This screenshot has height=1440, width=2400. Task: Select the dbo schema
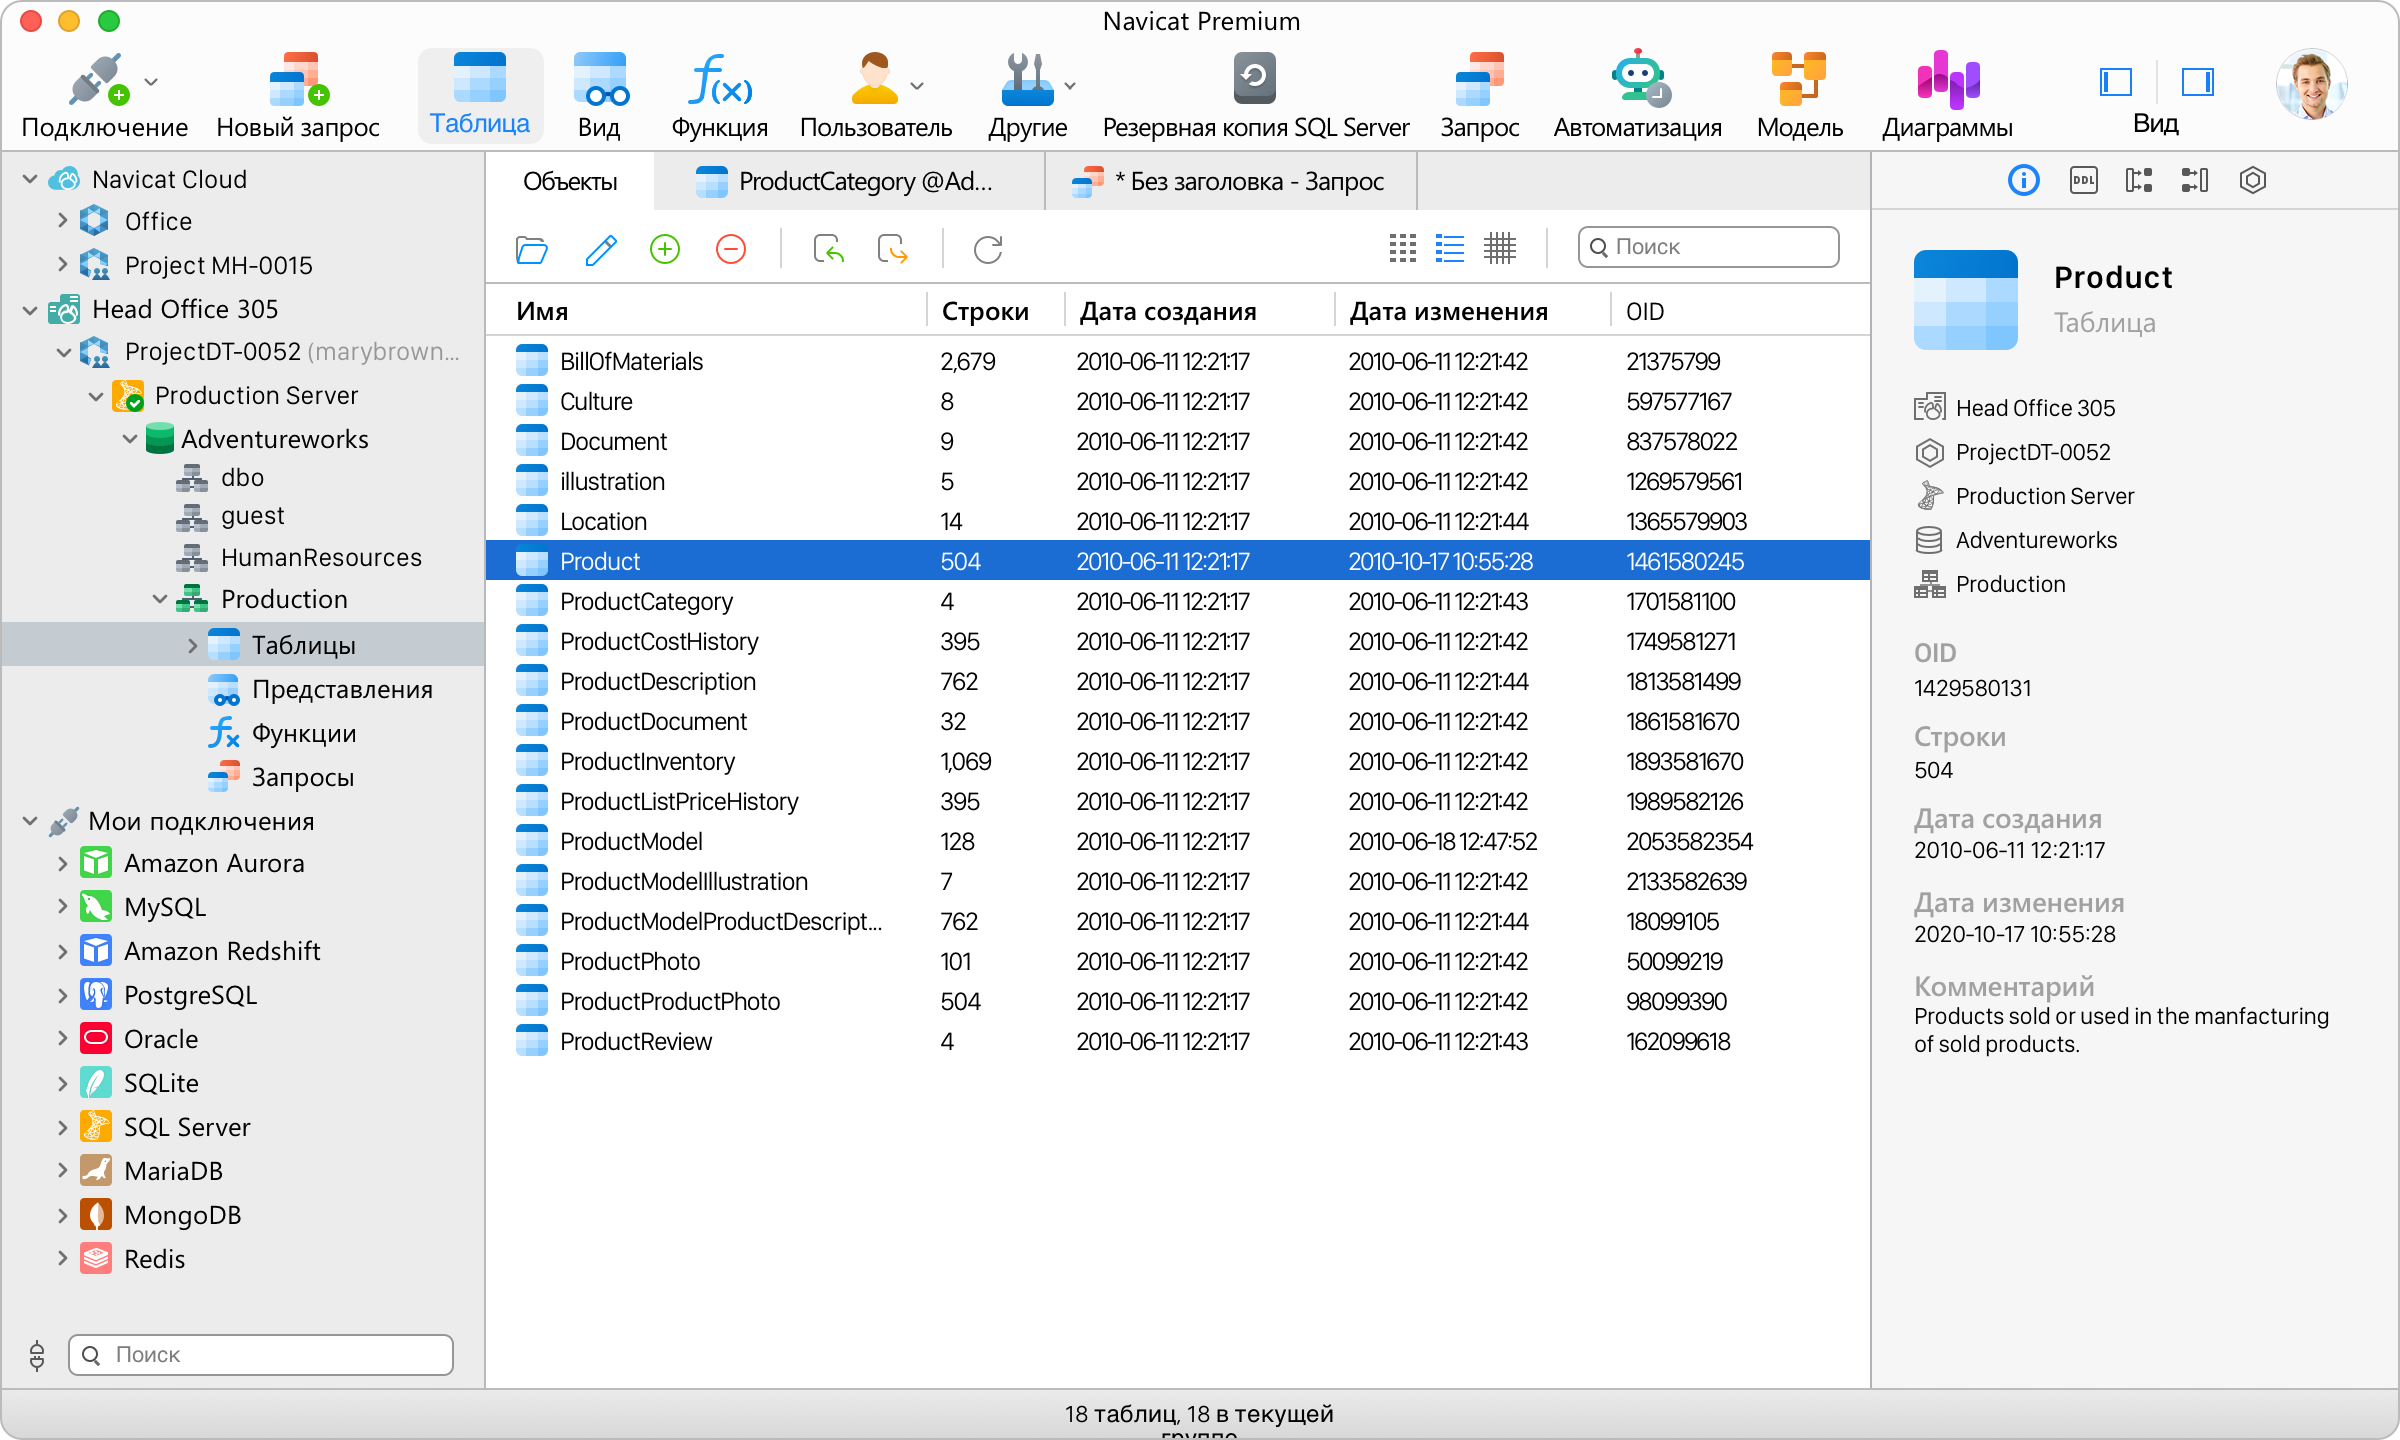coord(242,477)
